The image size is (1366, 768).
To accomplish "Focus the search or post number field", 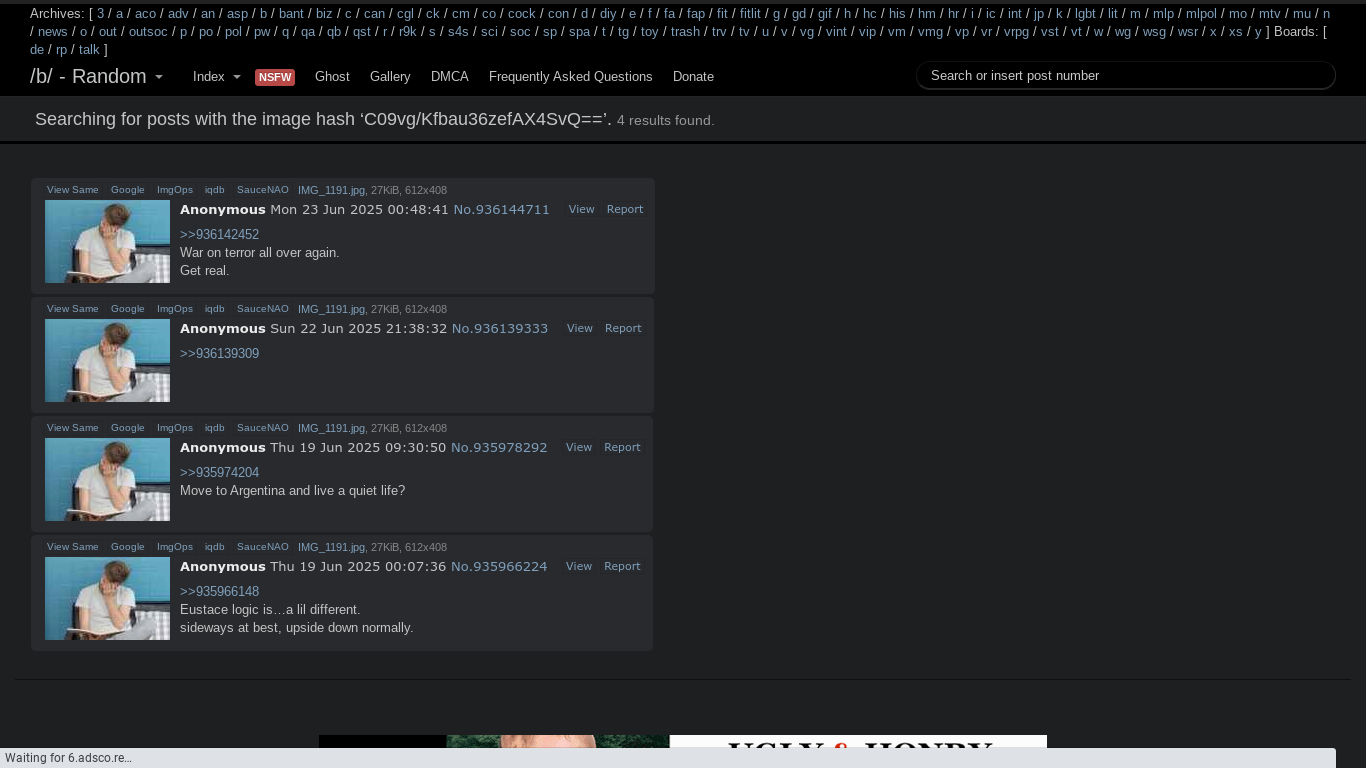I will pos(1126,75).
